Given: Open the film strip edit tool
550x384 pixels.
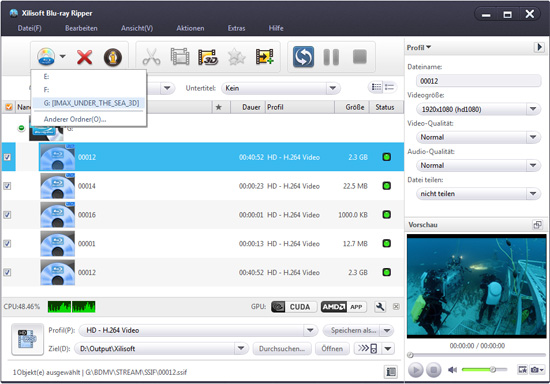Looking at the screenshot, I should (x=180, y=56).
